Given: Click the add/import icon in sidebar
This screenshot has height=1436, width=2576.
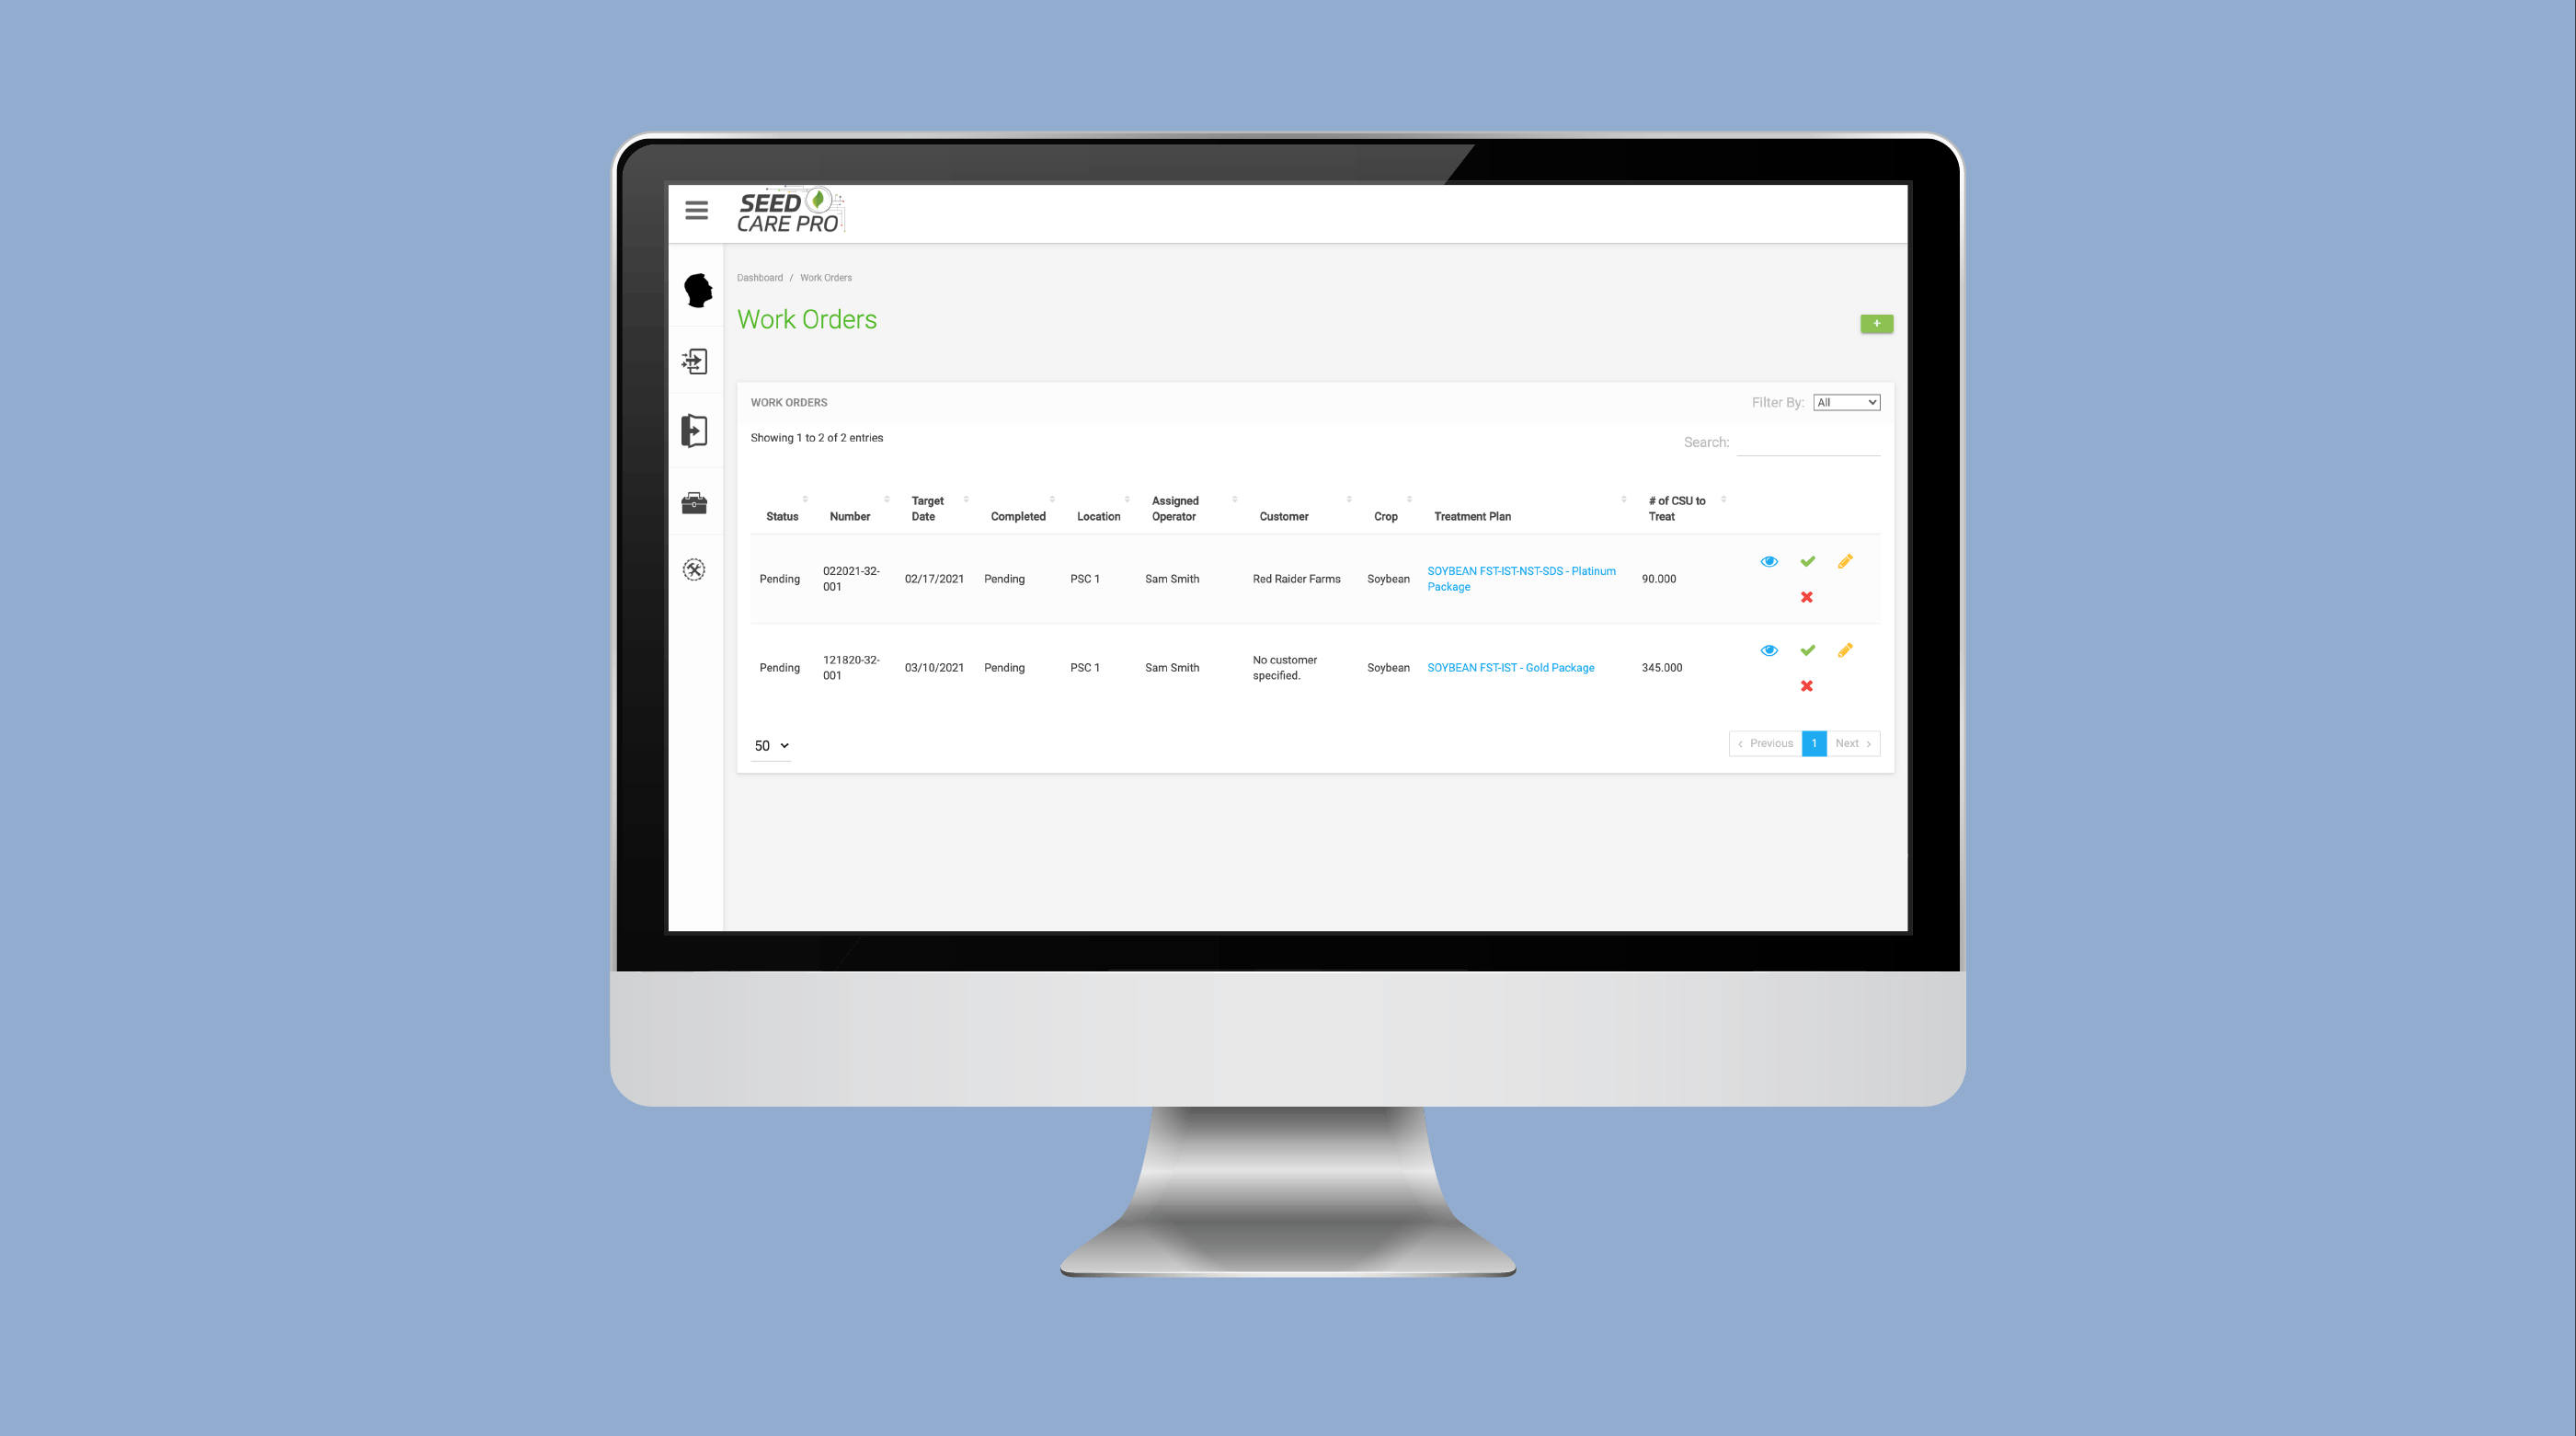Looking at the screenshot, I should (696, 361).
